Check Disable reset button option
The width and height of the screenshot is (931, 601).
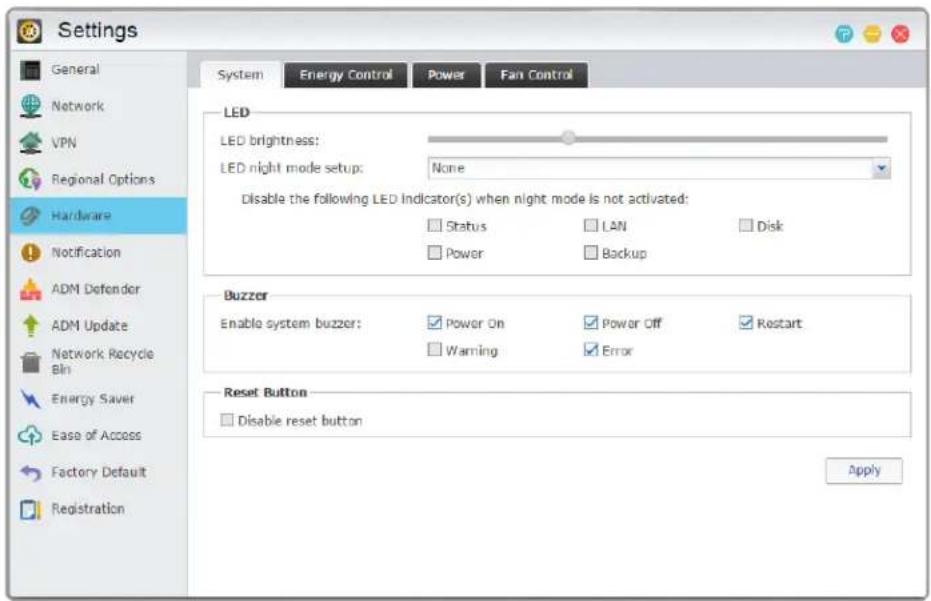227,420
